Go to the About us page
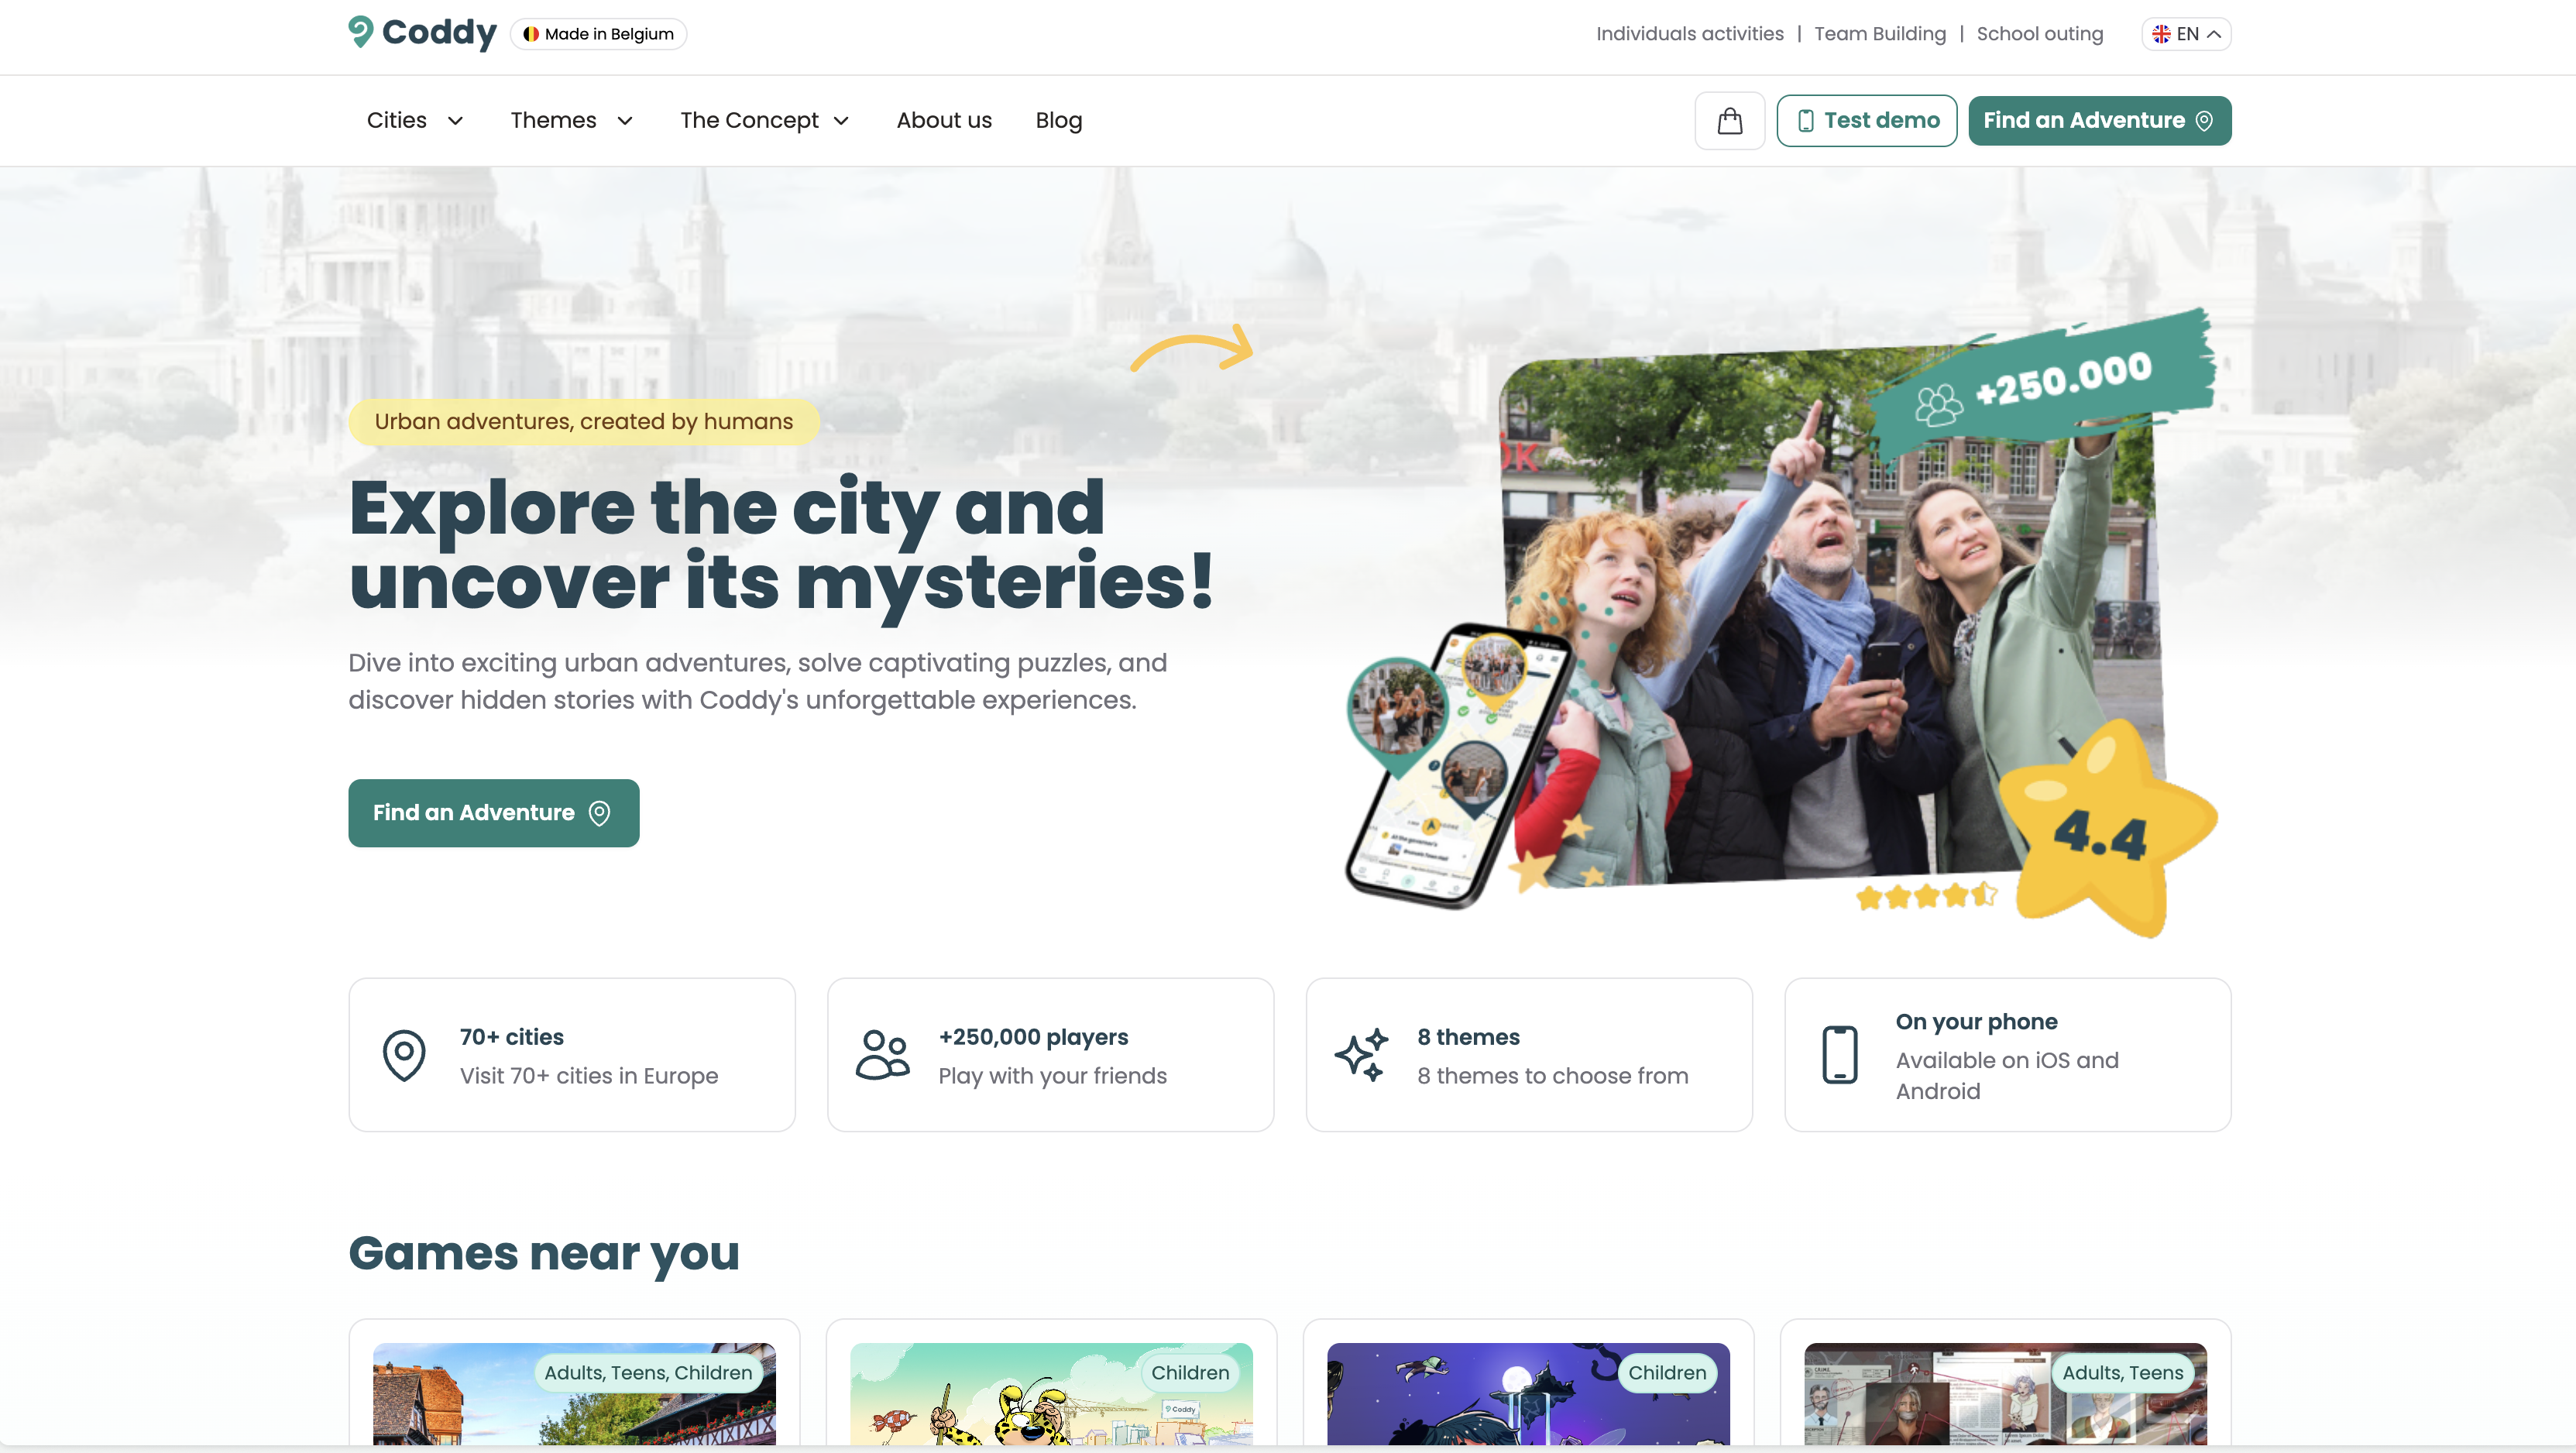The height and width of the screenshot is (1453, 2576). click(943, 121)
